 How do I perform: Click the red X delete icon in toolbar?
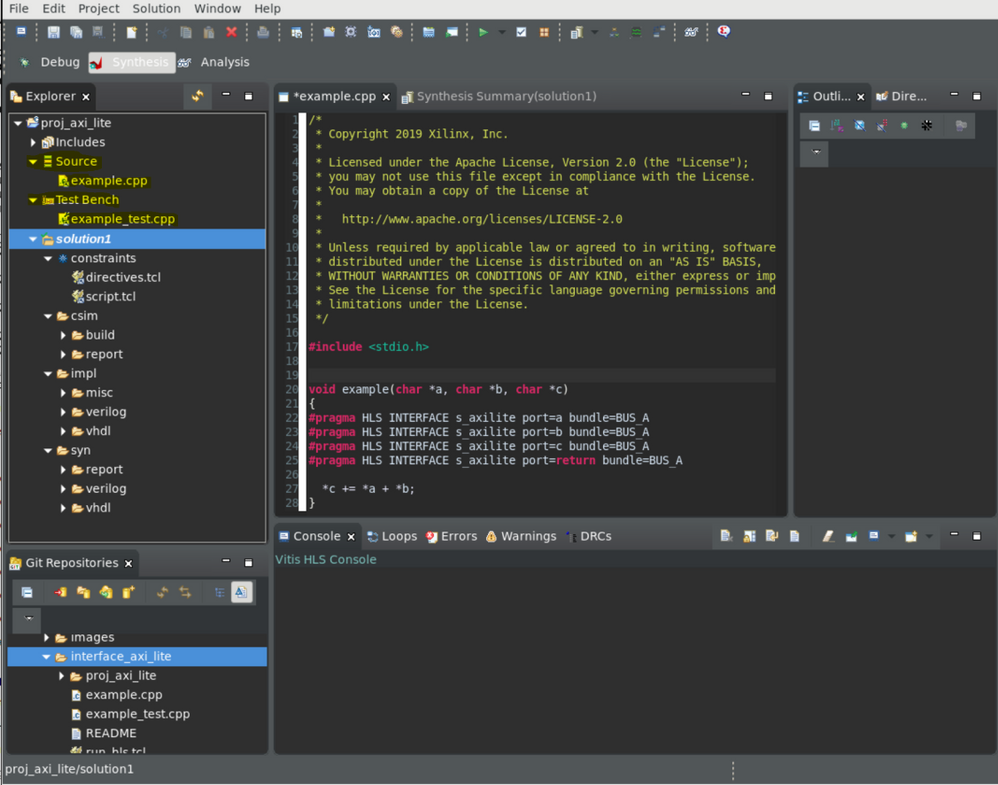coord(232,32)
